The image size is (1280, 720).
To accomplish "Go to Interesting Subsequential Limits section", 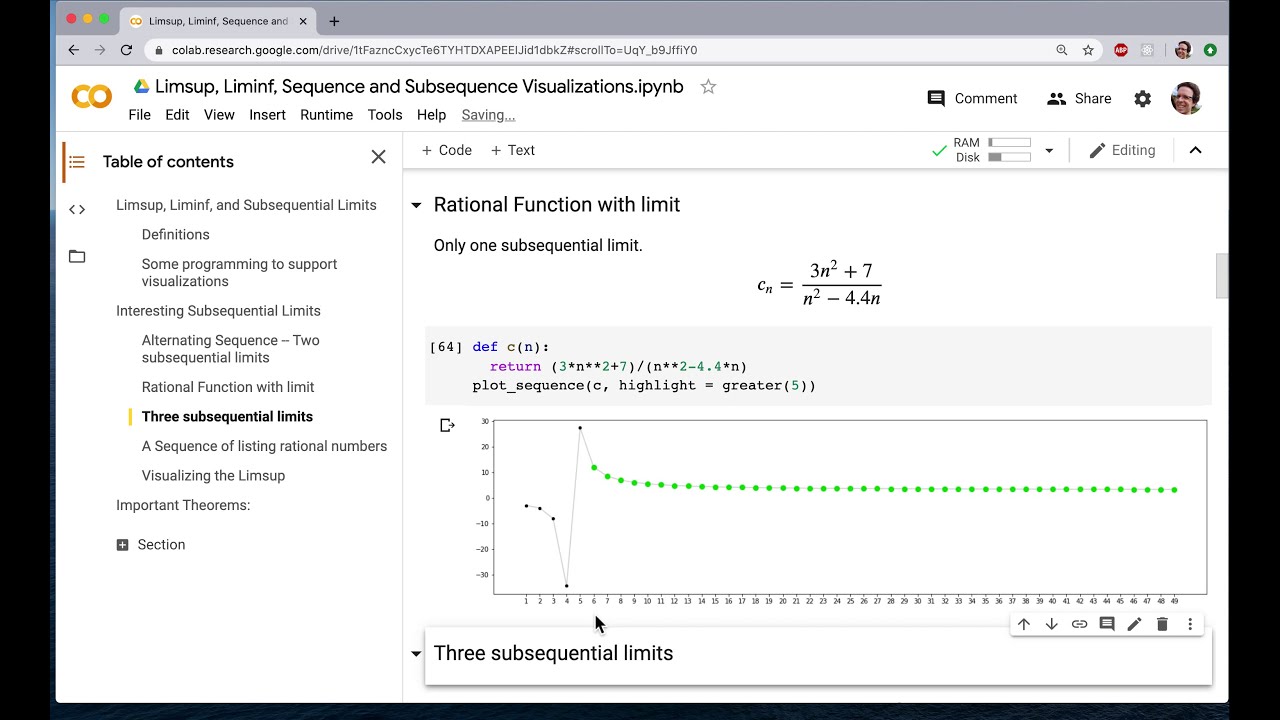I will (218, 311).
